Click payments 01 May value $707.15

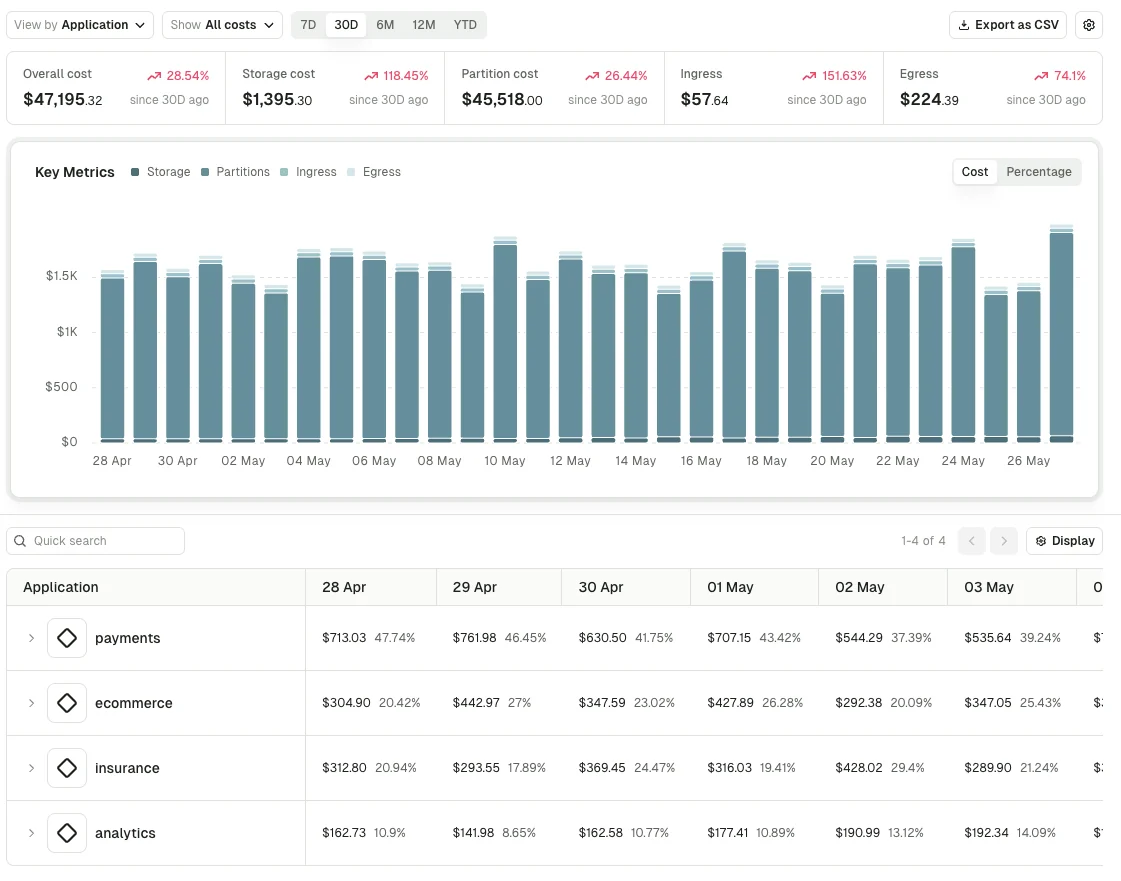[x=729, y=638]
